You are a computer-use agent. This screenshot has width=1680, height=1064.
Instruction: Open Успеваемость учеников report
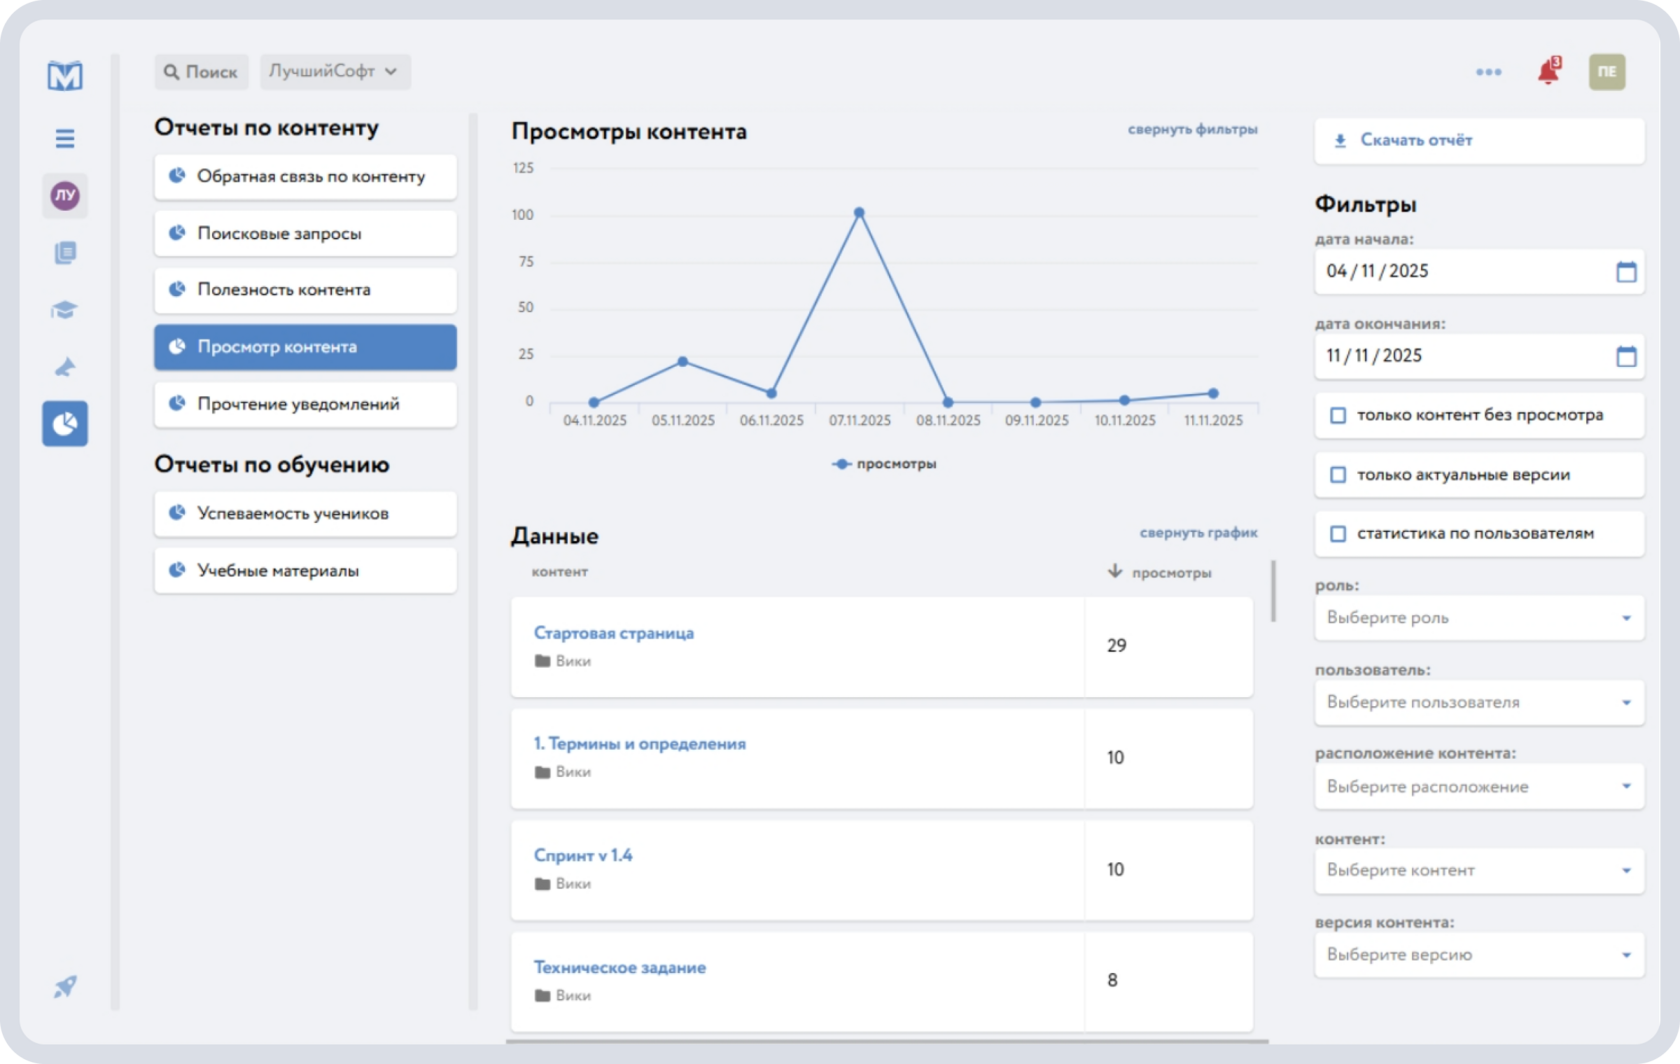point(305,514)
